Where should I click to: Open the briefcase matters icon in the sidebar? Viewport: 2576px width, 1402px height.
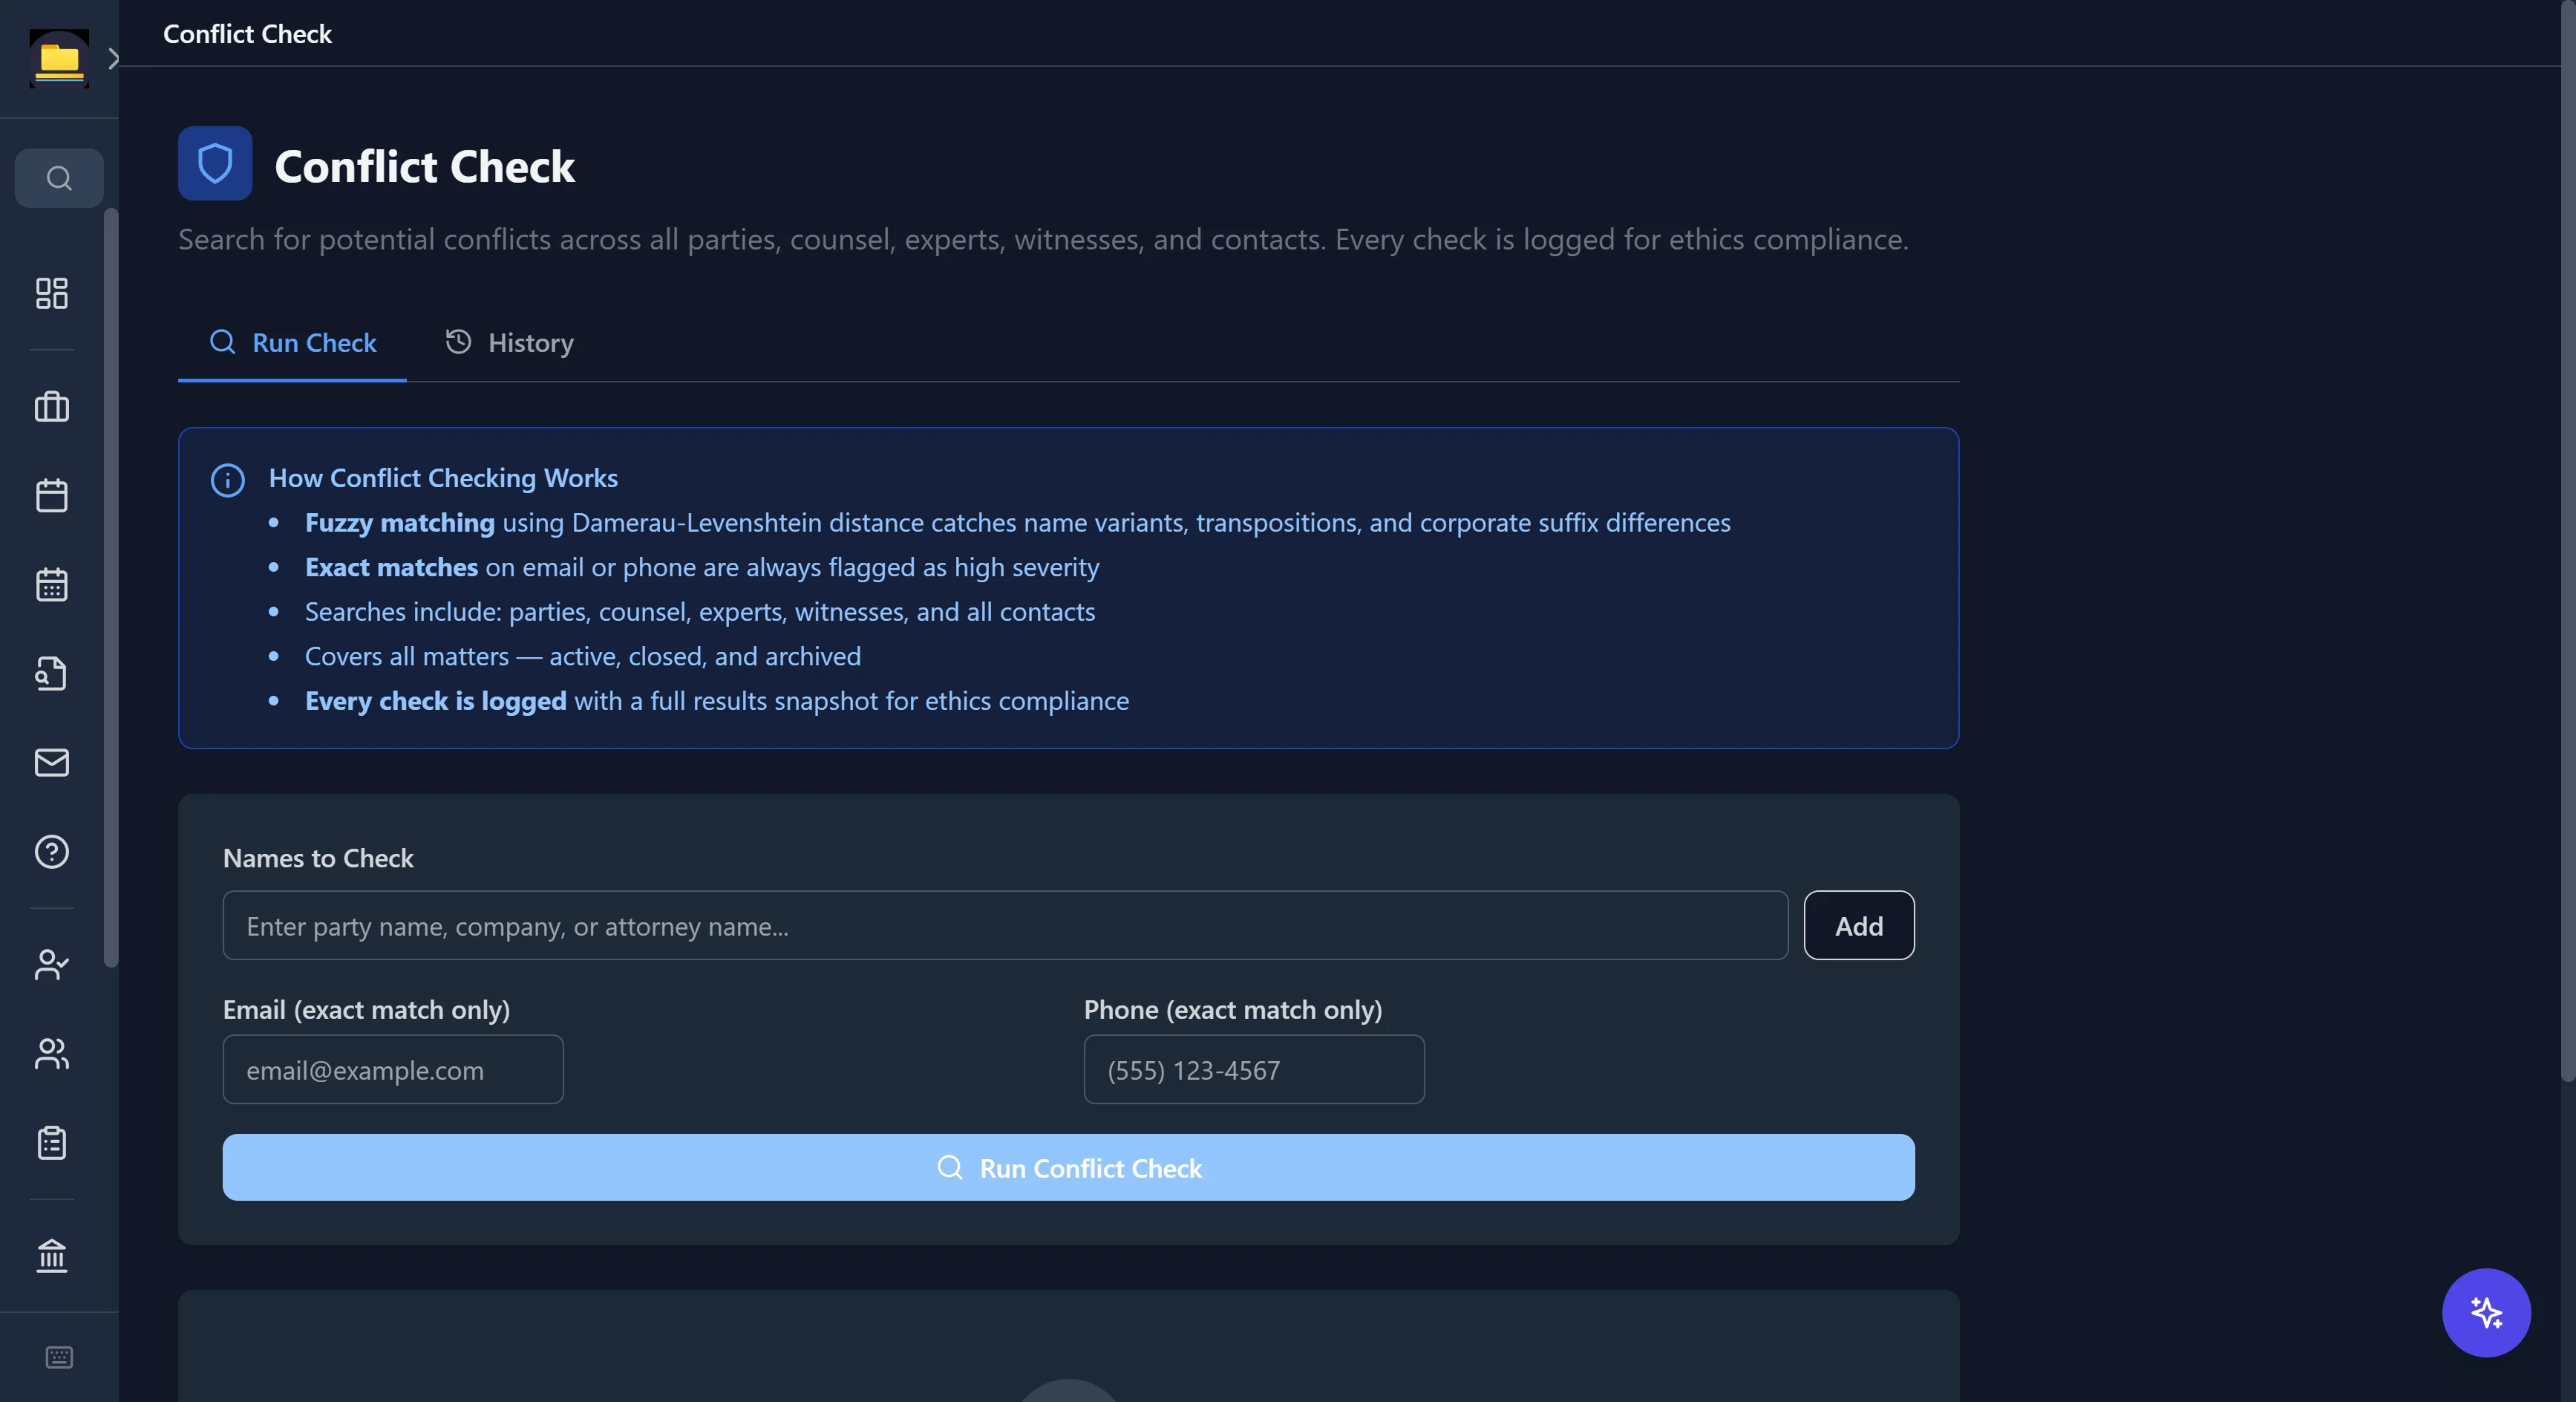[52, 406]
